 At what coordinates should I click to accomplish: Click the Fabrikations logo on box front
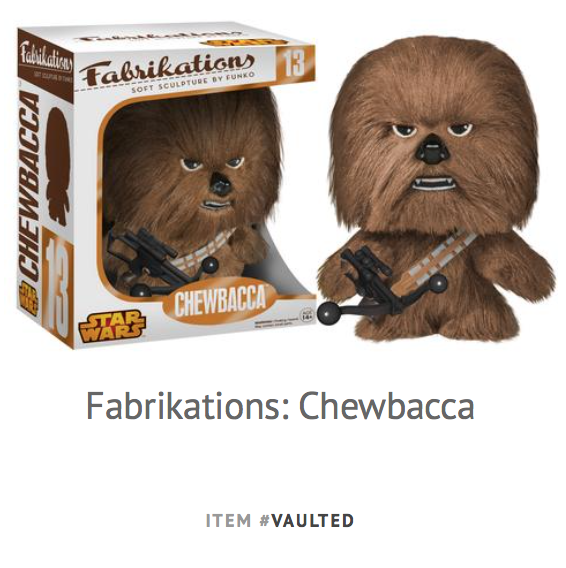[167, 70]
